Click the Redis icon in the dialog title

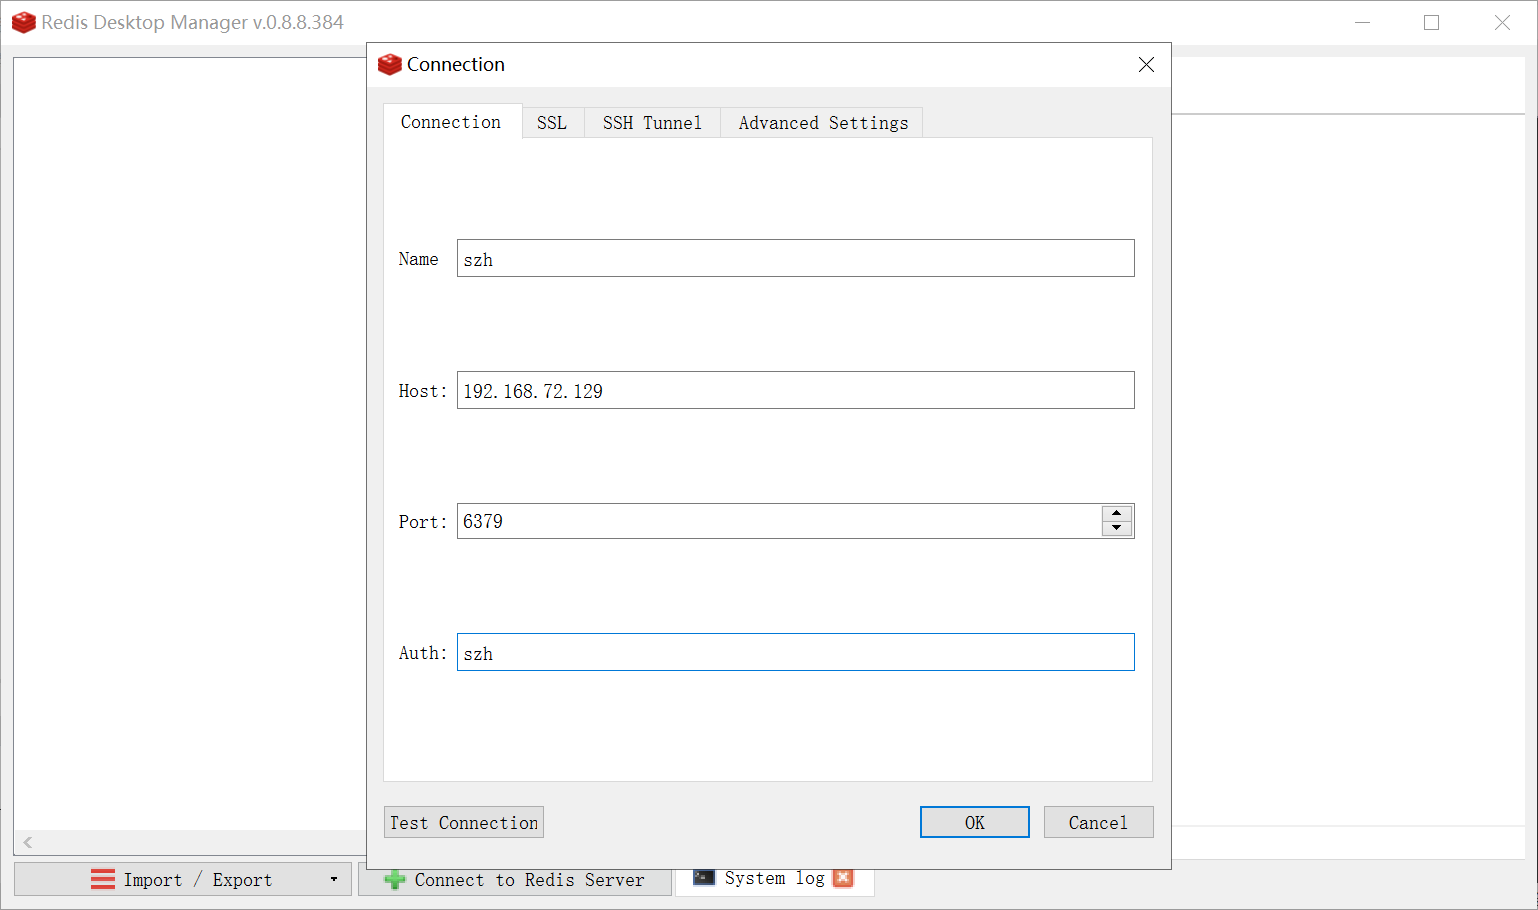(389, 65)
